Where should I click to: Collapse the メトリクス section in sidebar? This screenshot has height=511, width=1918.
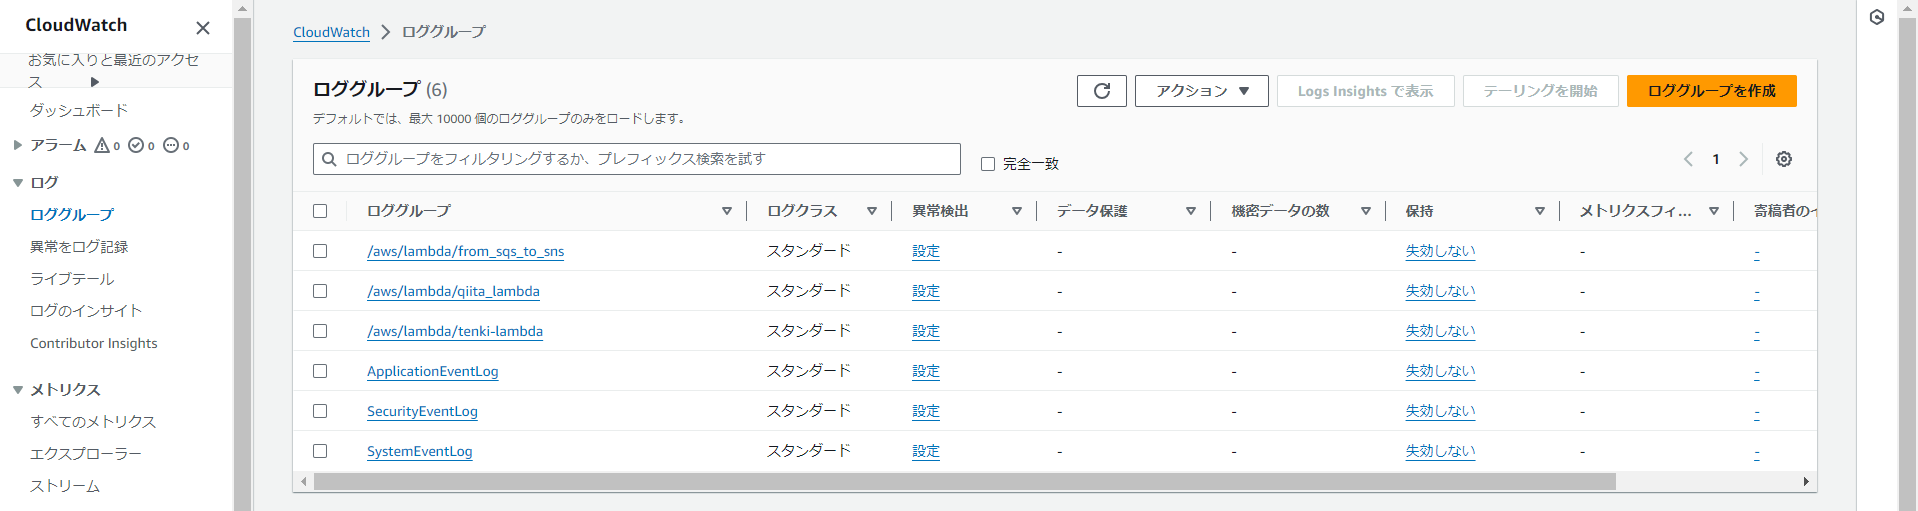click(x=18, y=390)
